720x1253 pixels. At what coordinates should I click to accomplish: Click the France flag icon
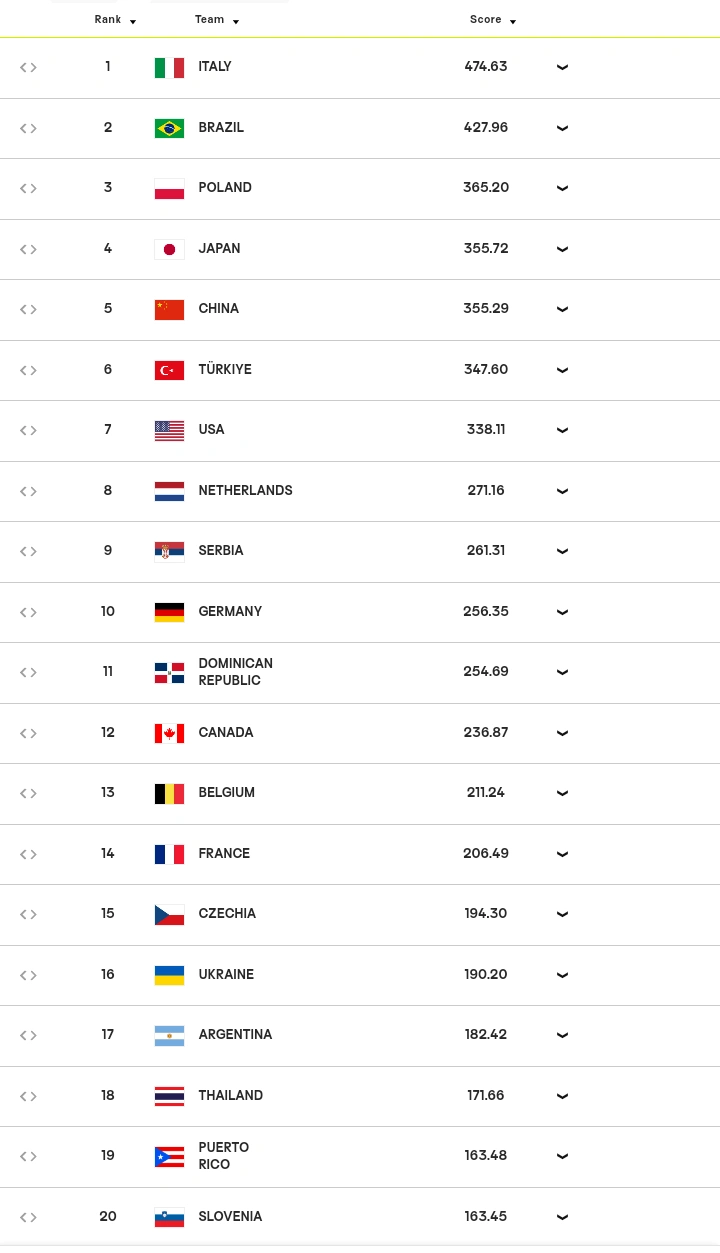pyautogui.click(x=169, y=854)
